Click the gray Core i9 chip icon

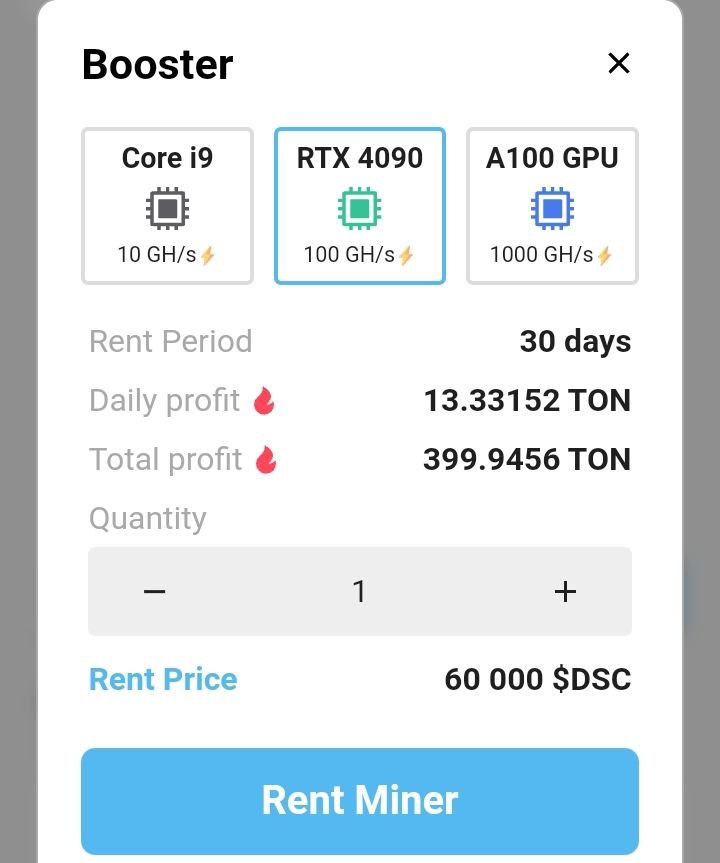pyautogui.click(x=167, y=209)
